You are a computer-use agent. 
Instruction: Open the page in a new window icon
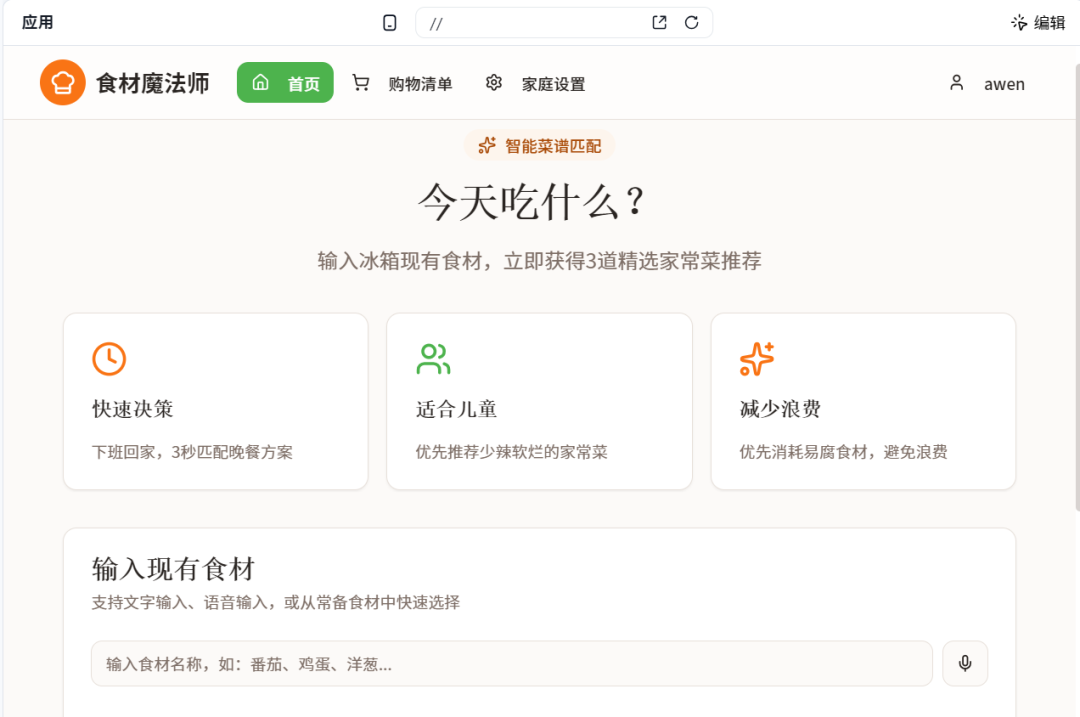(x=659, y=22)
